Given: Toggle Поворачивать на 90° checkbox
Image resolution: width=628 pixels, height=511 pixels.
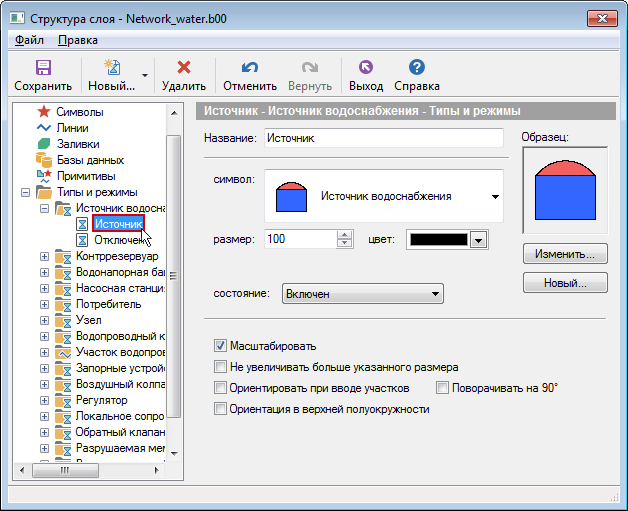Looking at the screenshot, I should point(443,388).
